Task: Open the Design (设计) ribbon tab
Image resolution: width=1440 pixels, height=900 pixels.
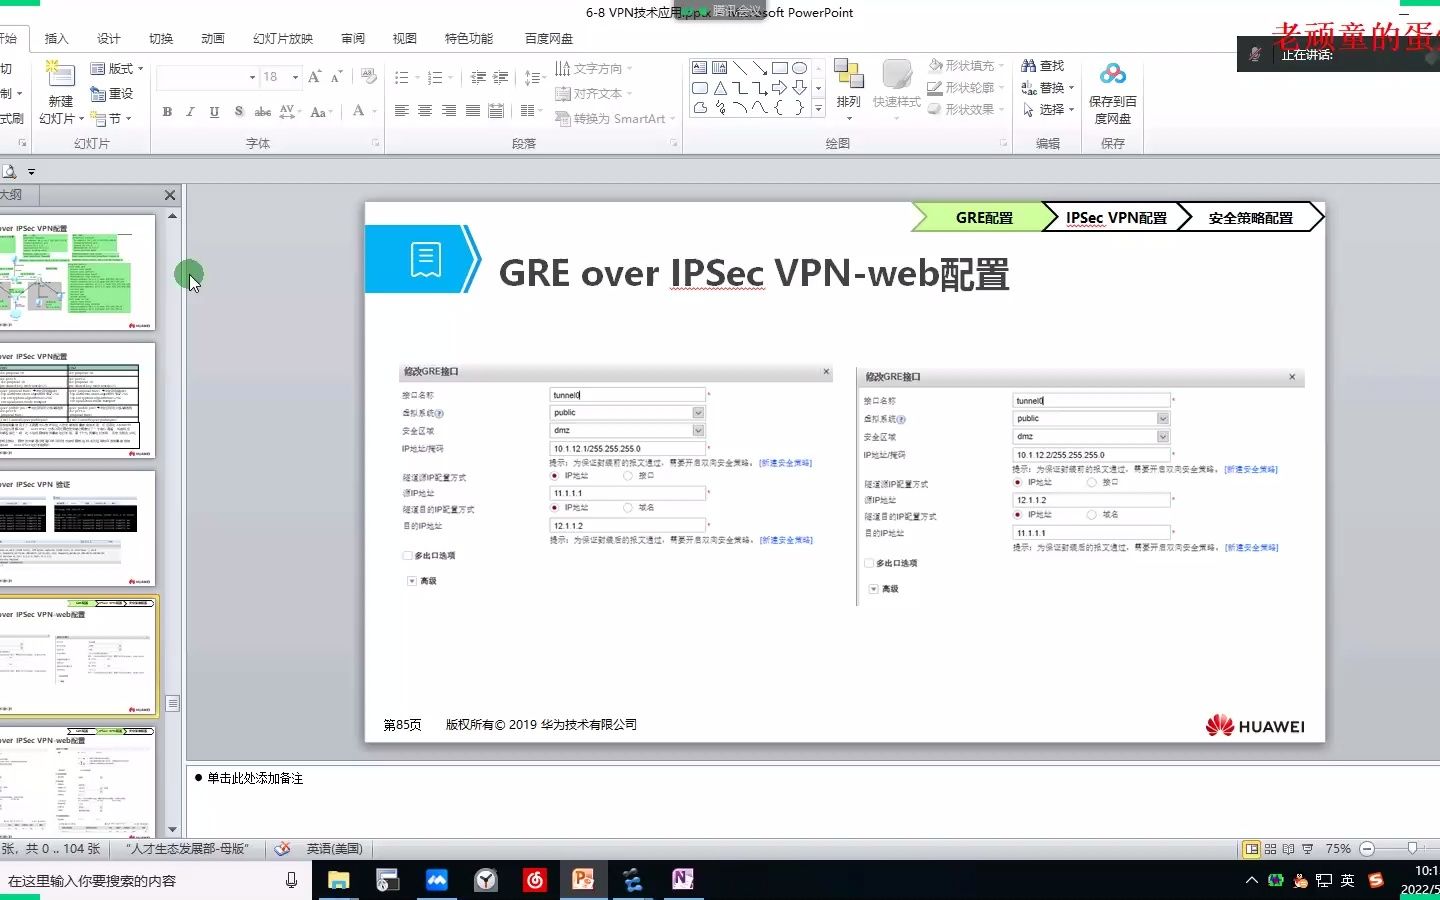Action: (109, 39)
